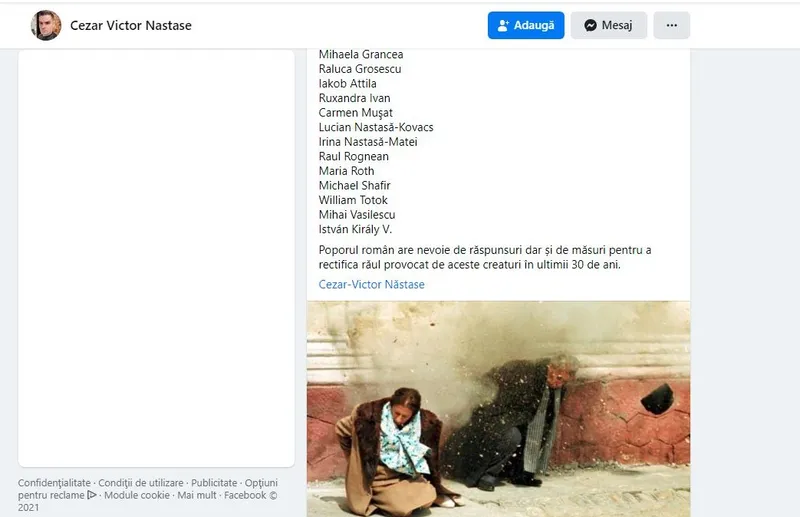Open Condiții de utilizare link
The width and height of the screenshot is (800, 517).
pyautogui.click(x=141, y=482)
